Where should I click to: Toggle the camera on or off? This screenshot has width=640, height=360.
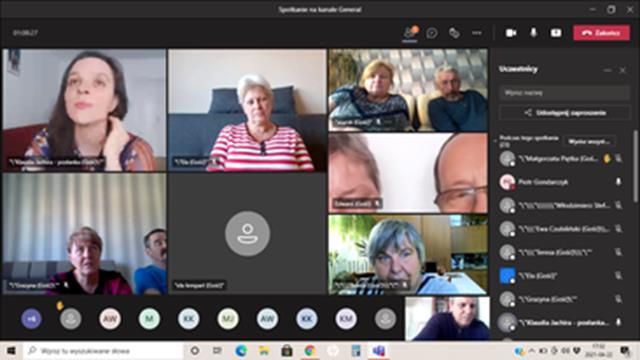point(511,33)
